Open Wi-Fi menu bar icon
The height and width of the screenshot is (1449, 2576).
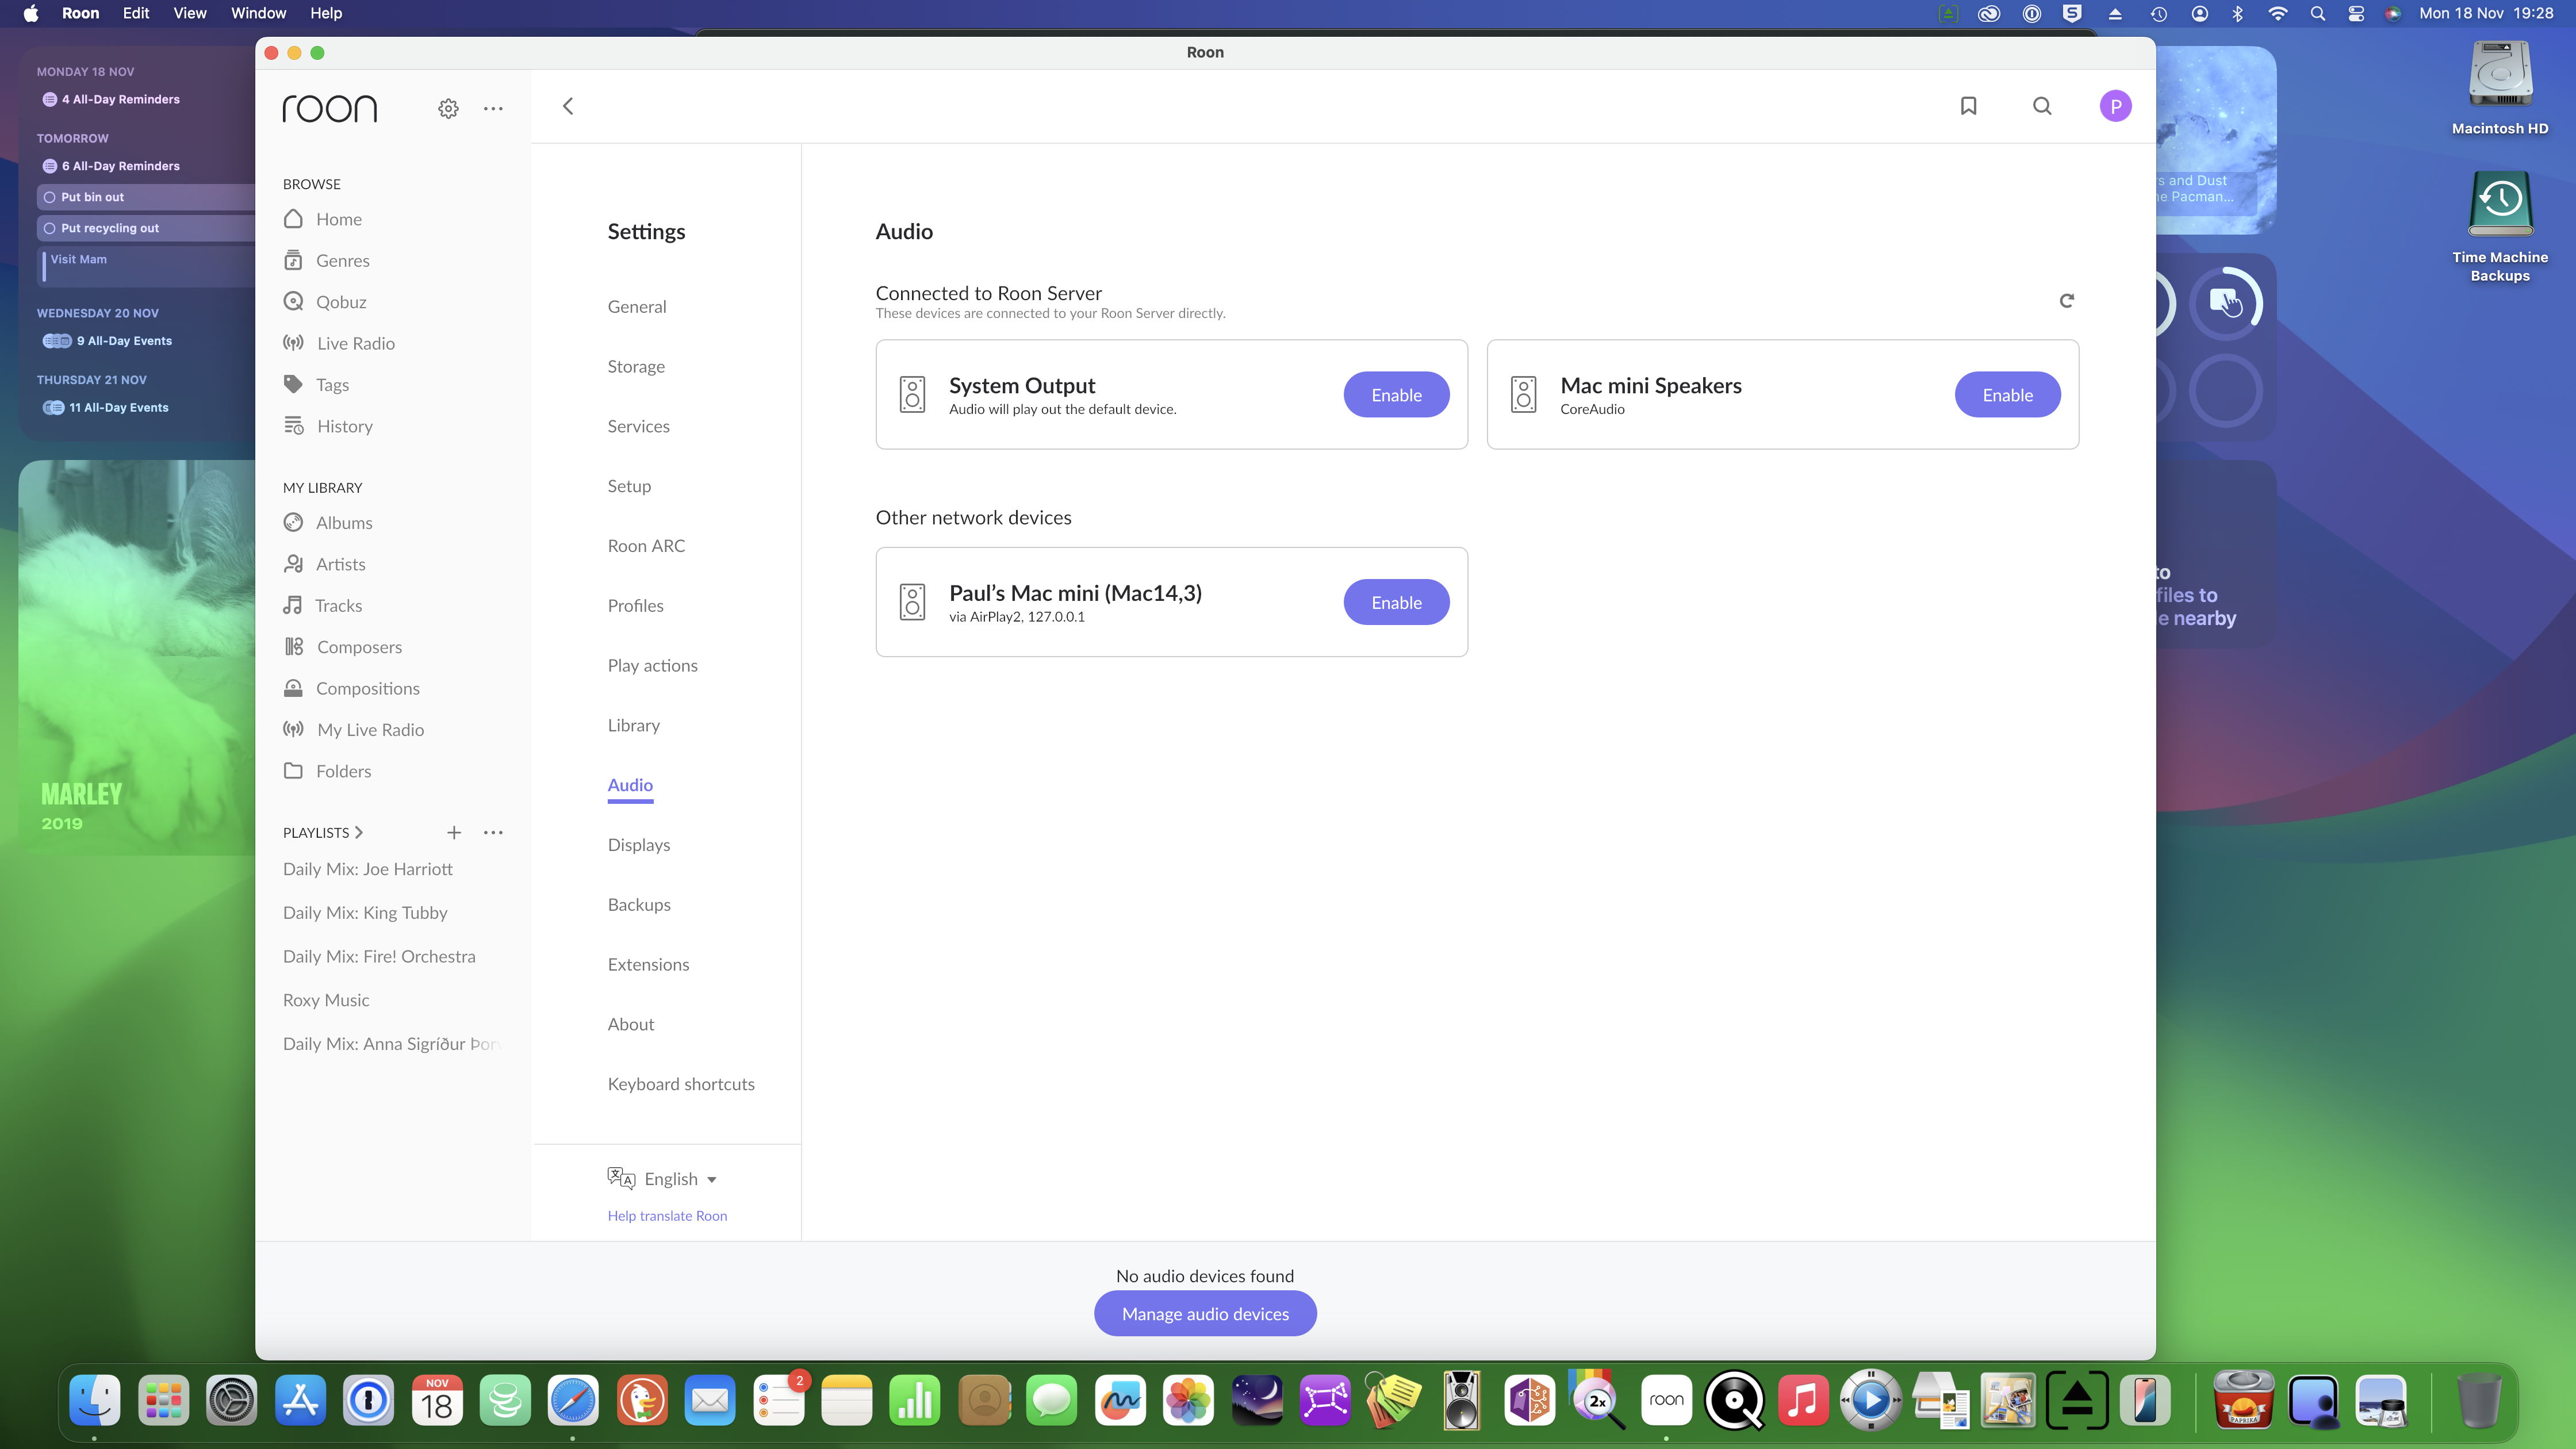2278,13
